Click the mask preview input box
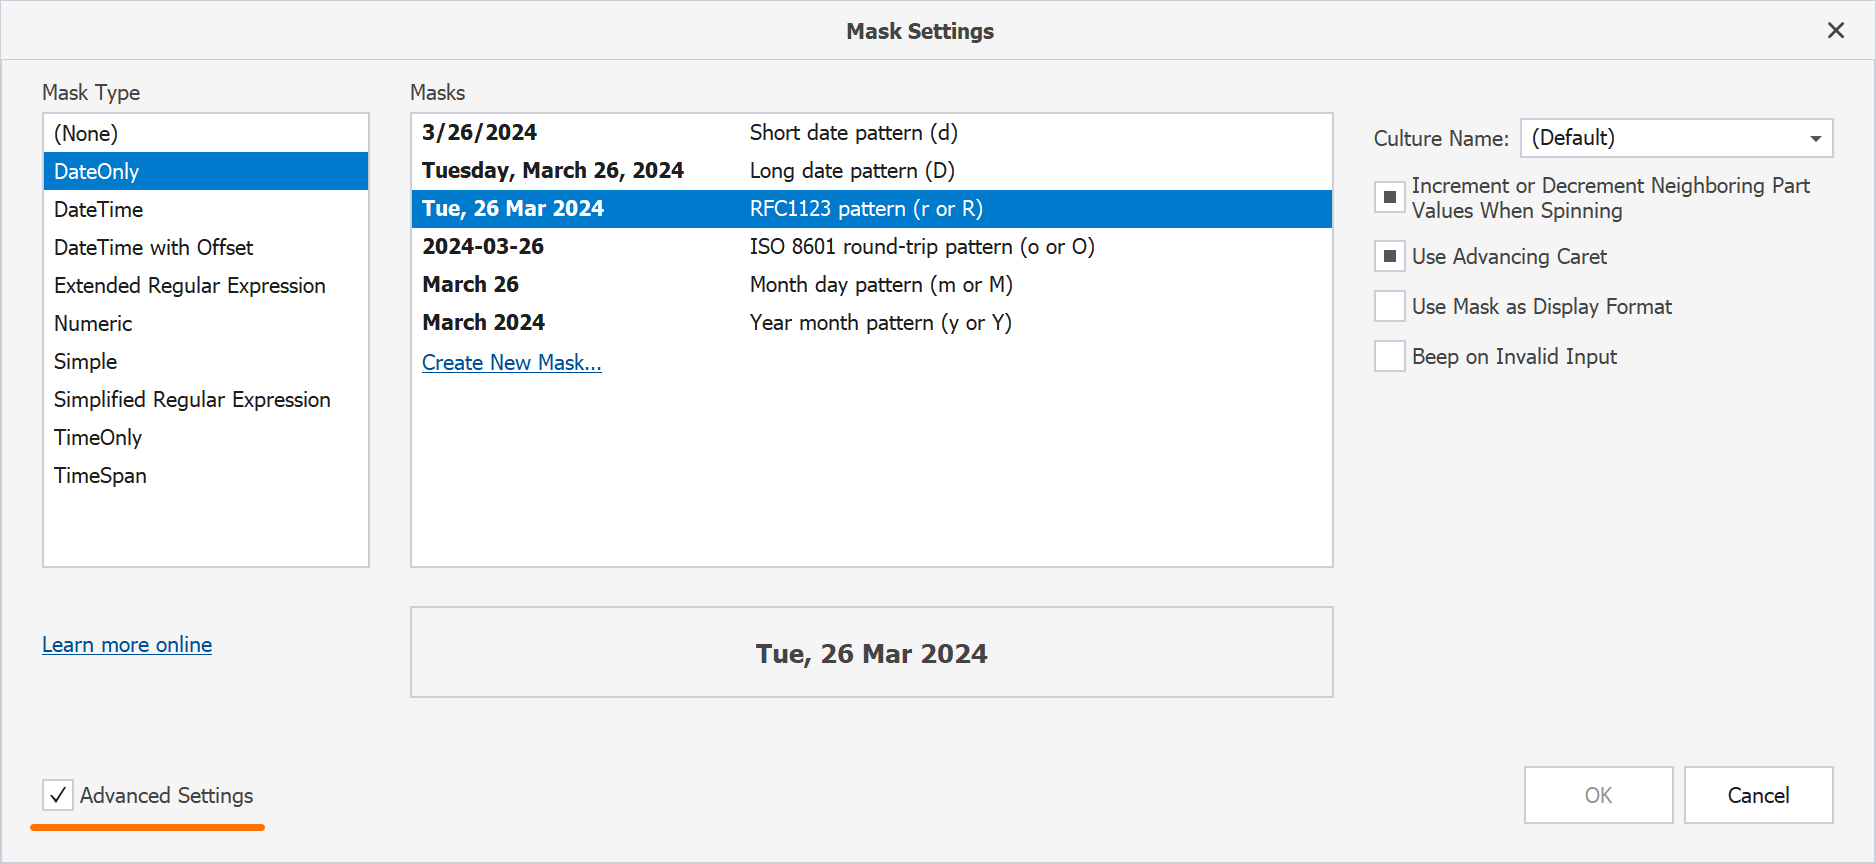The height and width of the screenshot is (864, 1876). pyautogui.click(x=871, y=652)
